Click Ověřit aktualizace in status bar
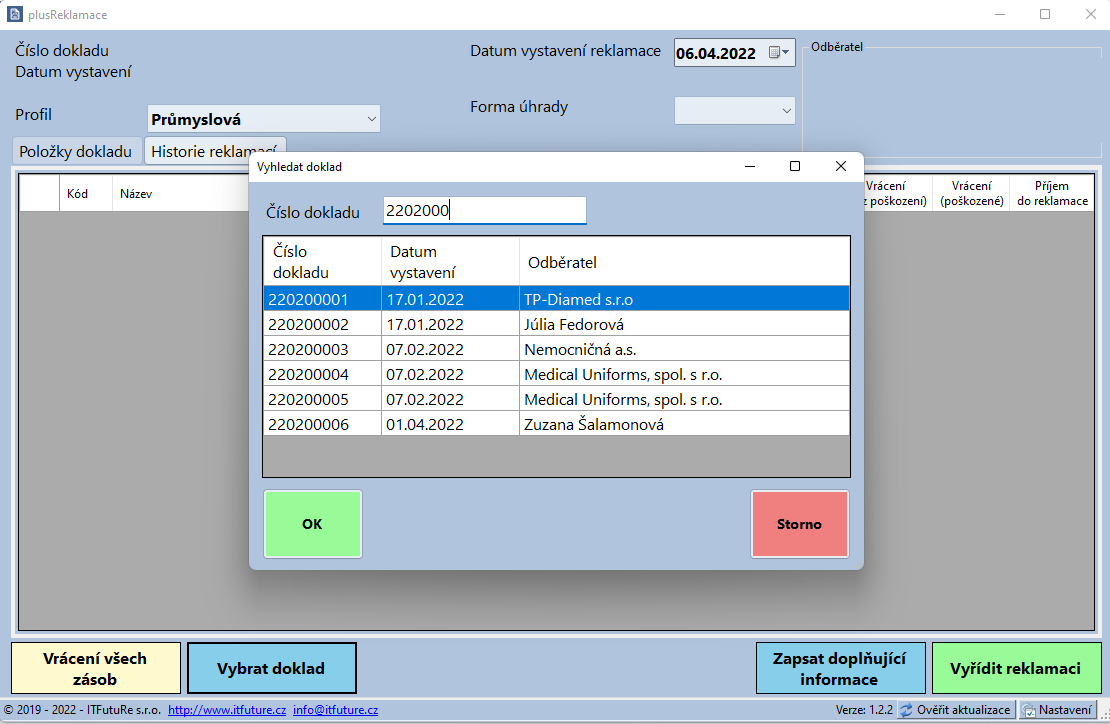Viewport: 1110px width, 724px height. (x=956, y=710)
